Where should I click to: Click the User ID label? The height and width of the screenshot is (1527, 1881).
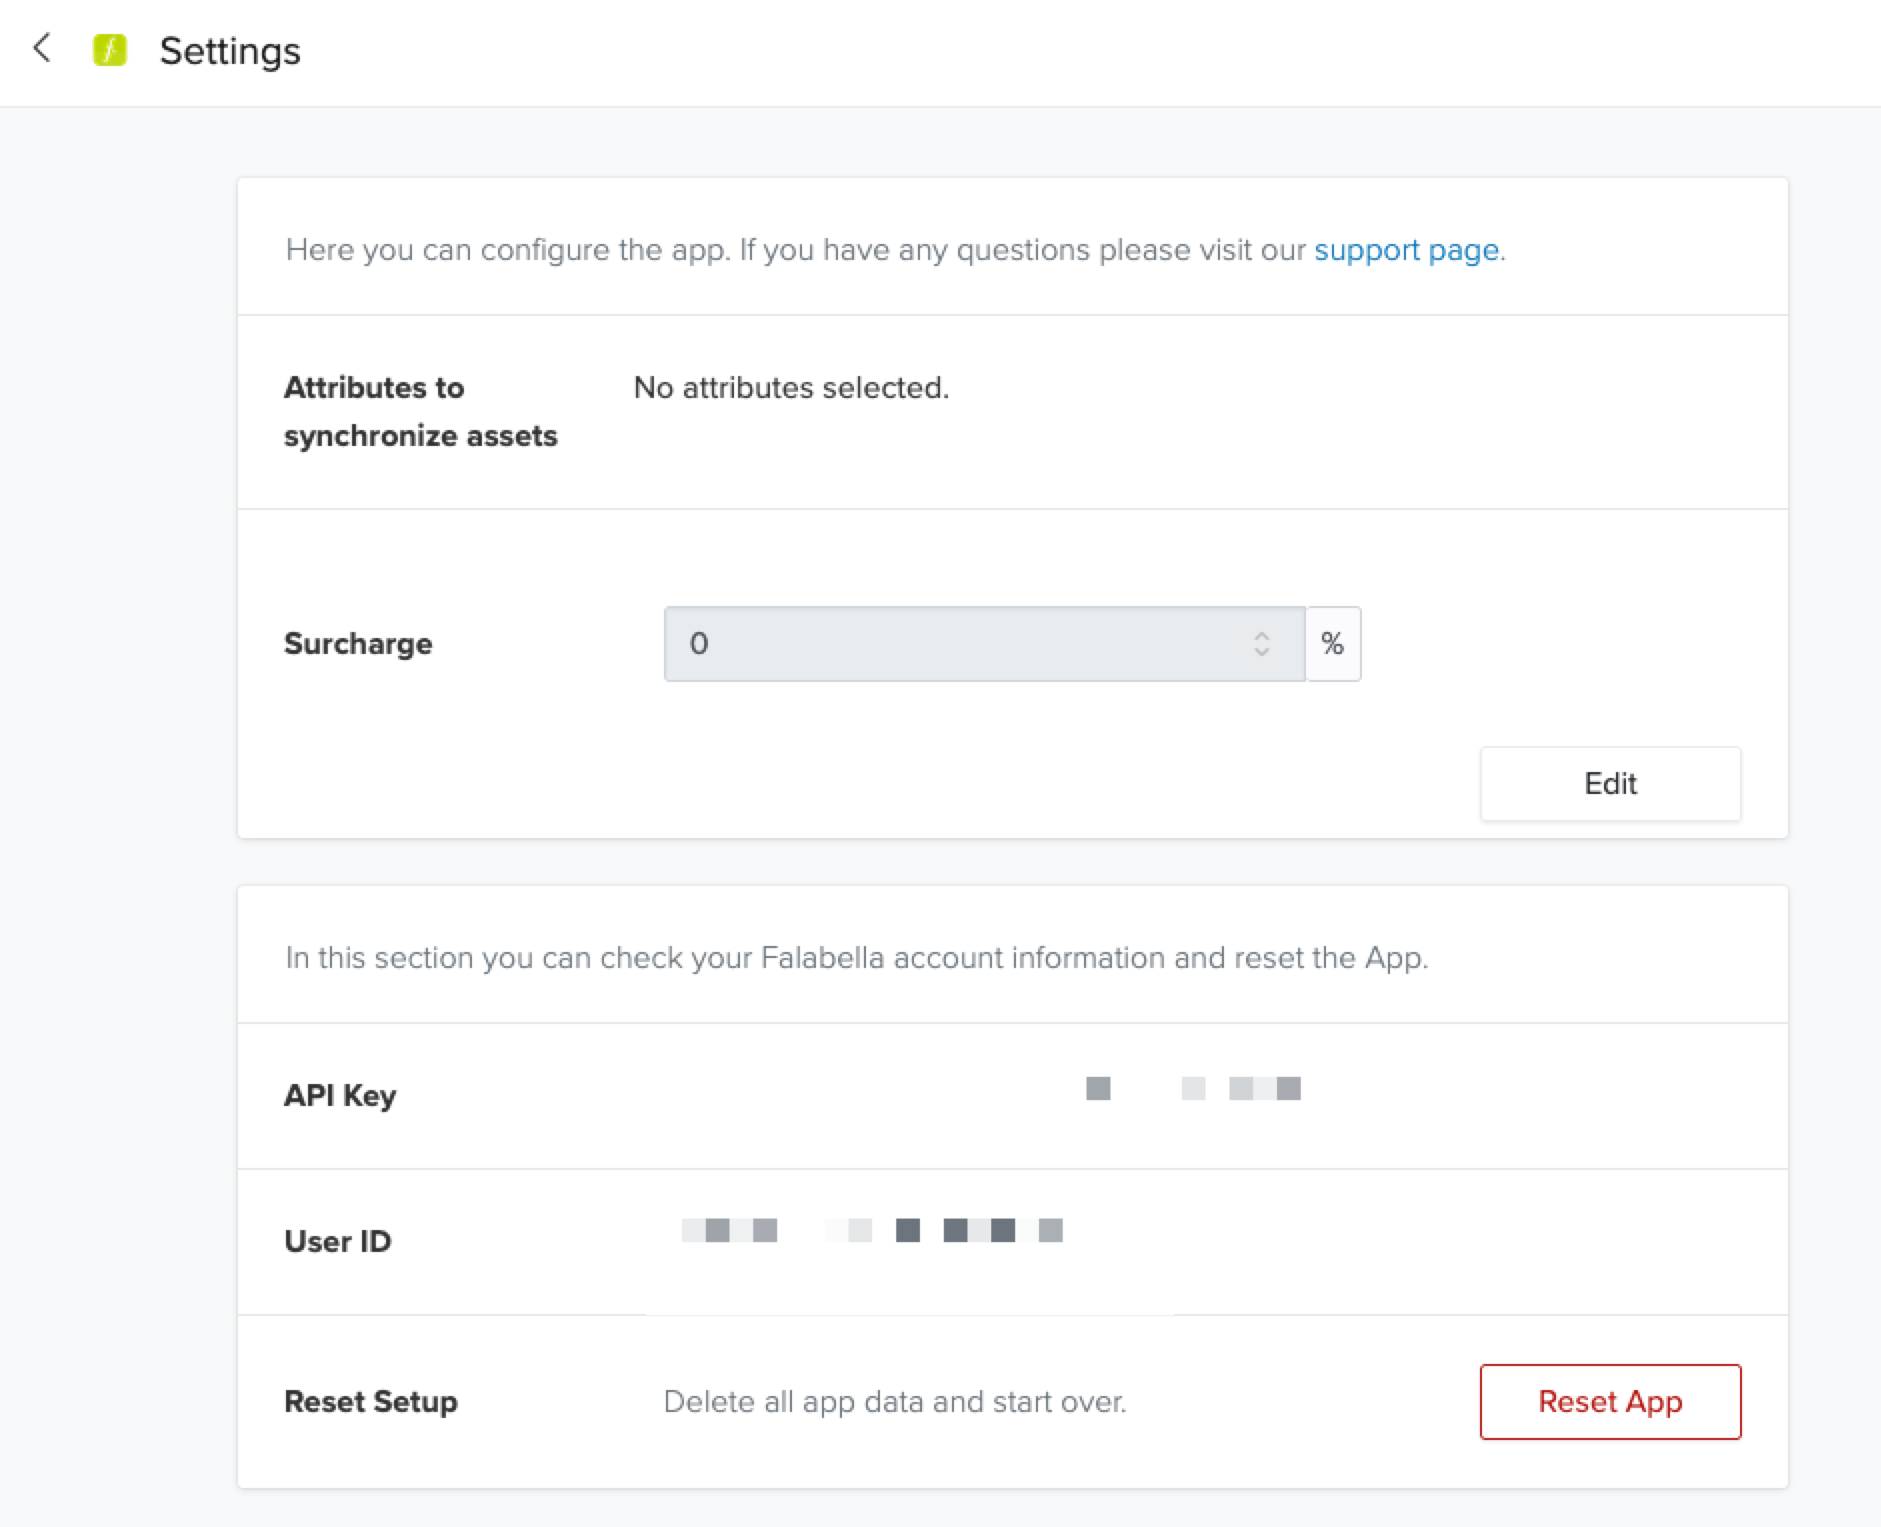point(338,1242)
